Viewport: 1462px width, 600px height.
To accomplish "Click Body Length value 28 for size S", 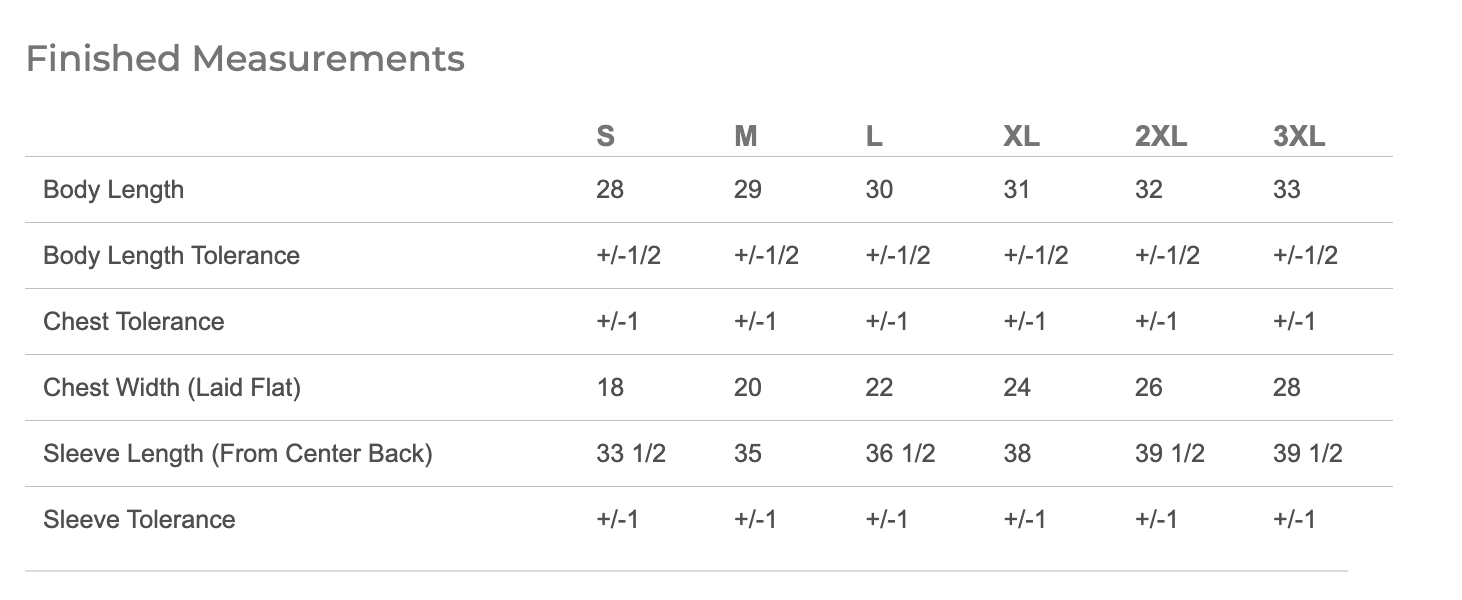I will coord(609,190).
